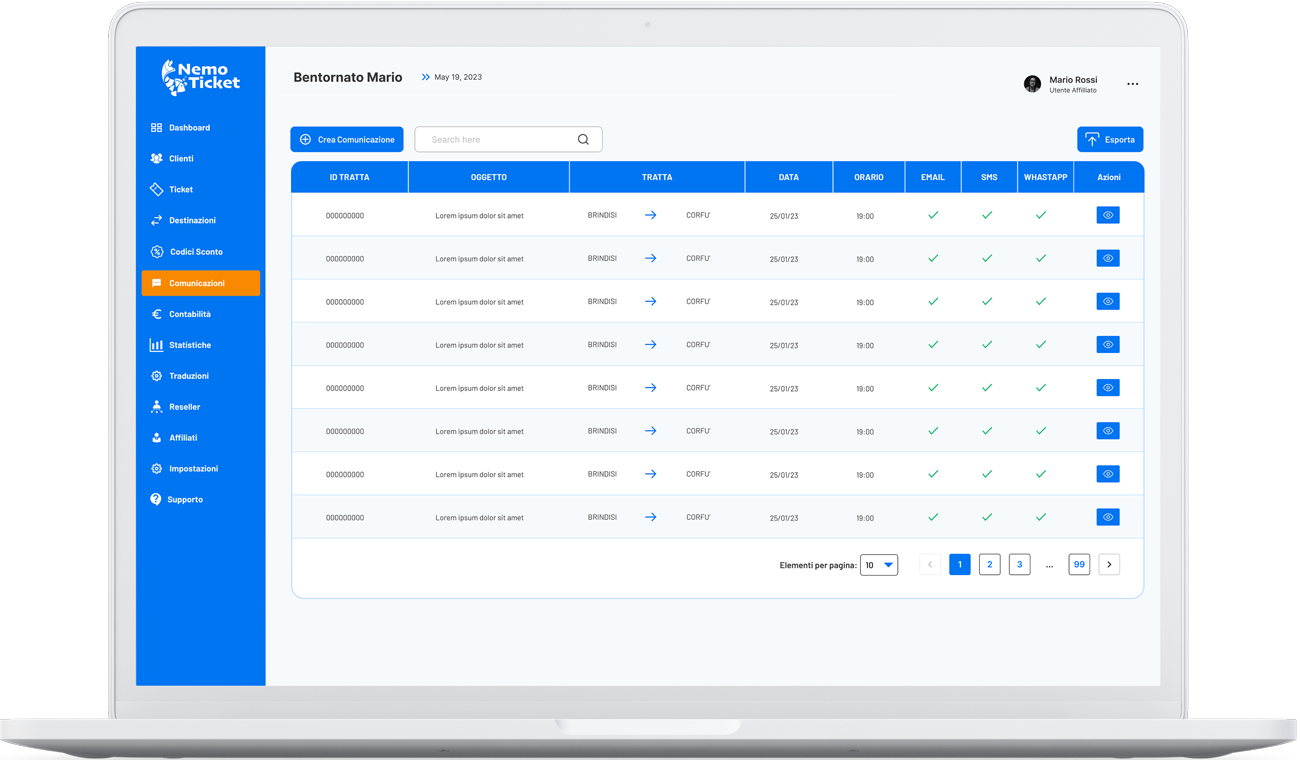Click the double chevron beside the date

click(x=426, y=77)
